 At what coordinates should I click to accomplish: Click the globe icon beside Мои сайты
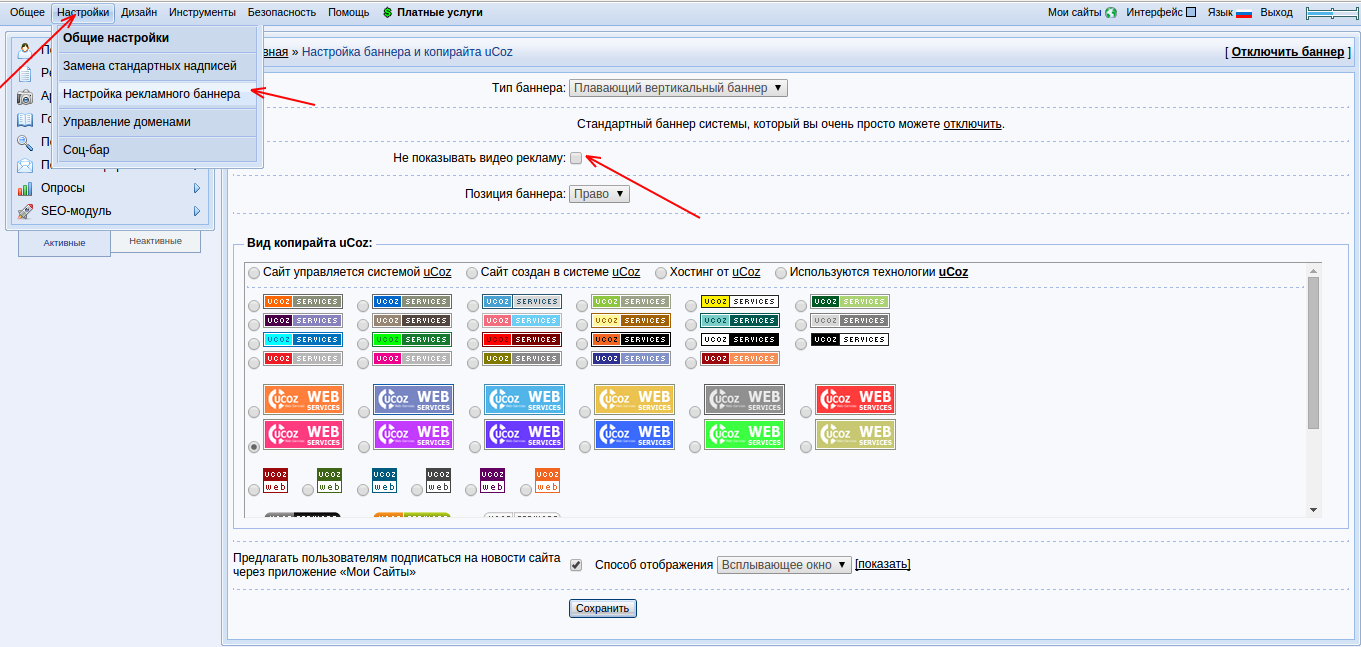pos(1111,13)
